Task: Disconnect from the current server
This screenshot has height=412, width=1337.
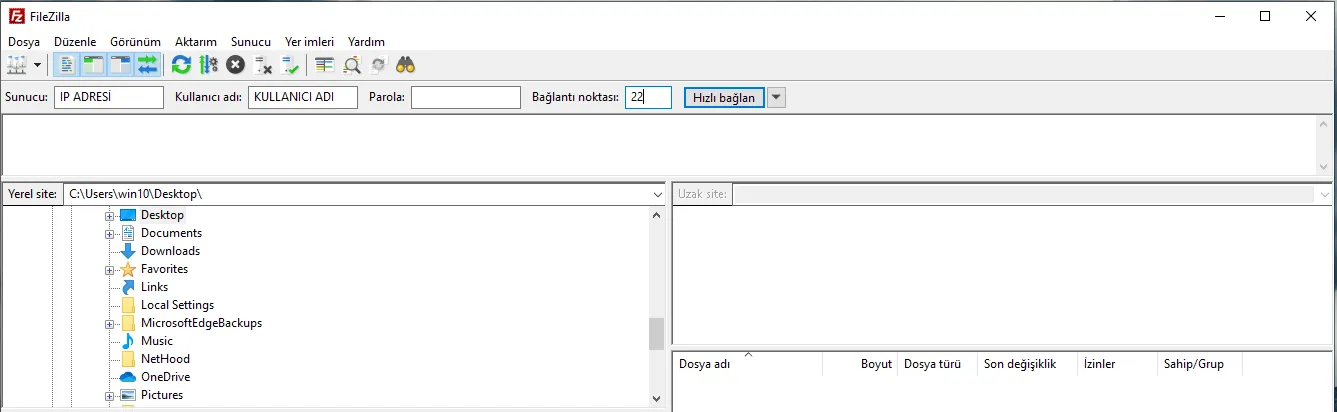Action: coord(263,65)
